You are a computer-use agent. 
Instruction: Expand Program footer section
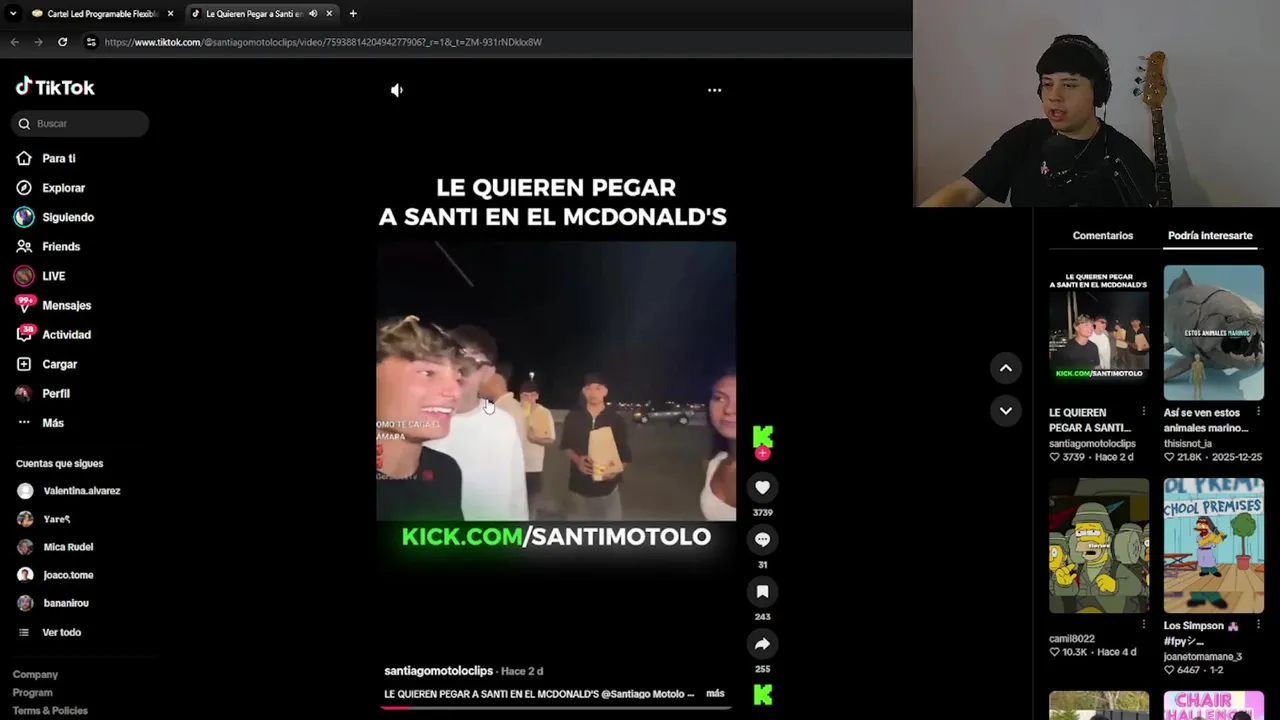(32, 692)
